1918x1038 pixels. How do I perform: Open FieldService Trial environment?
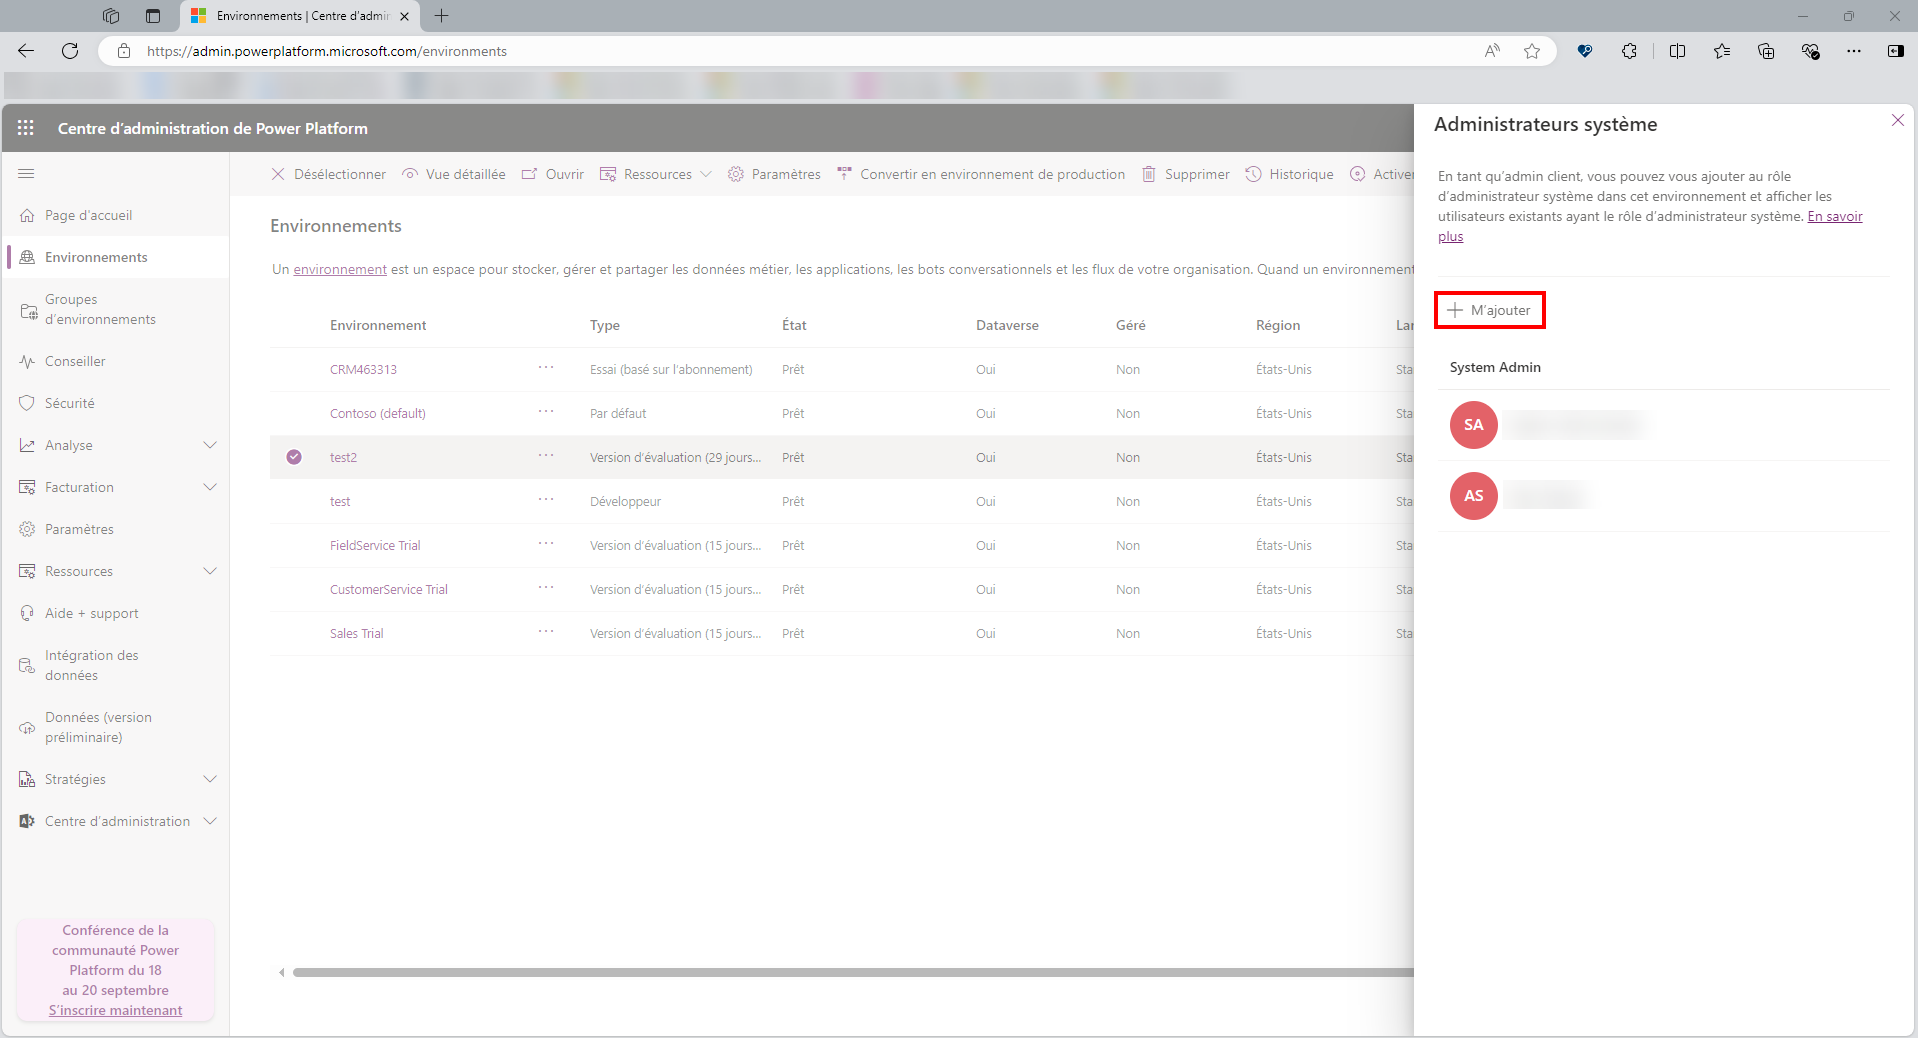(x=375, y=546)
